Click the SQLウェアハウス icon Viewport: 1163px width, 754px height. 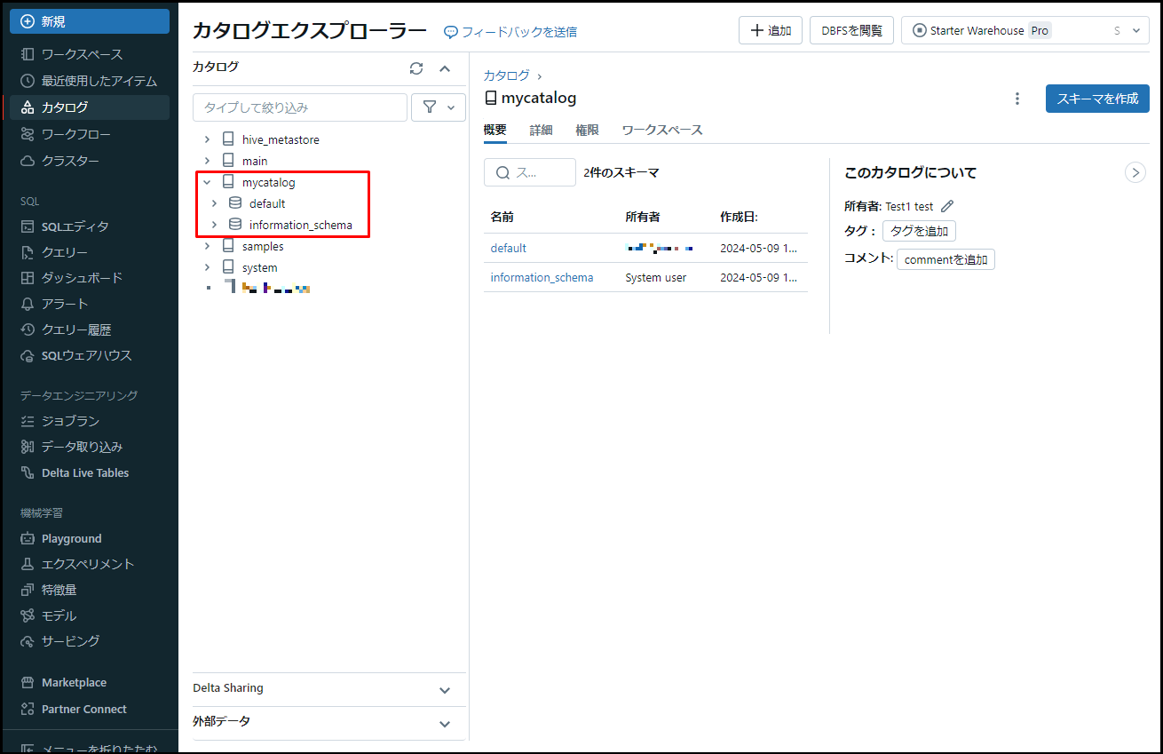coord(27,356)
